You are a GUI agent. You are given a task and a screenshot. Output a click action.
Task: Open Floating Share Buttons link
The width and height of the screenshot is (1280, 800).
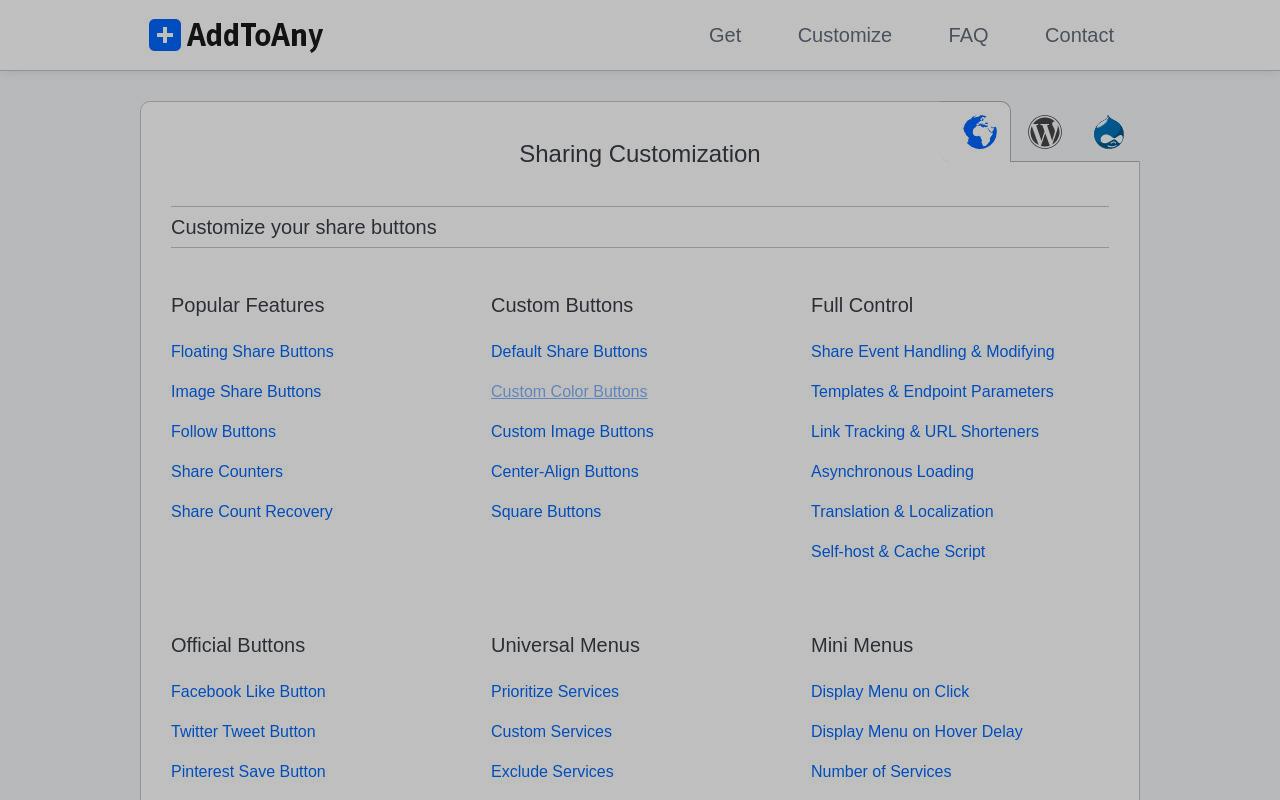tap(252, 351)
